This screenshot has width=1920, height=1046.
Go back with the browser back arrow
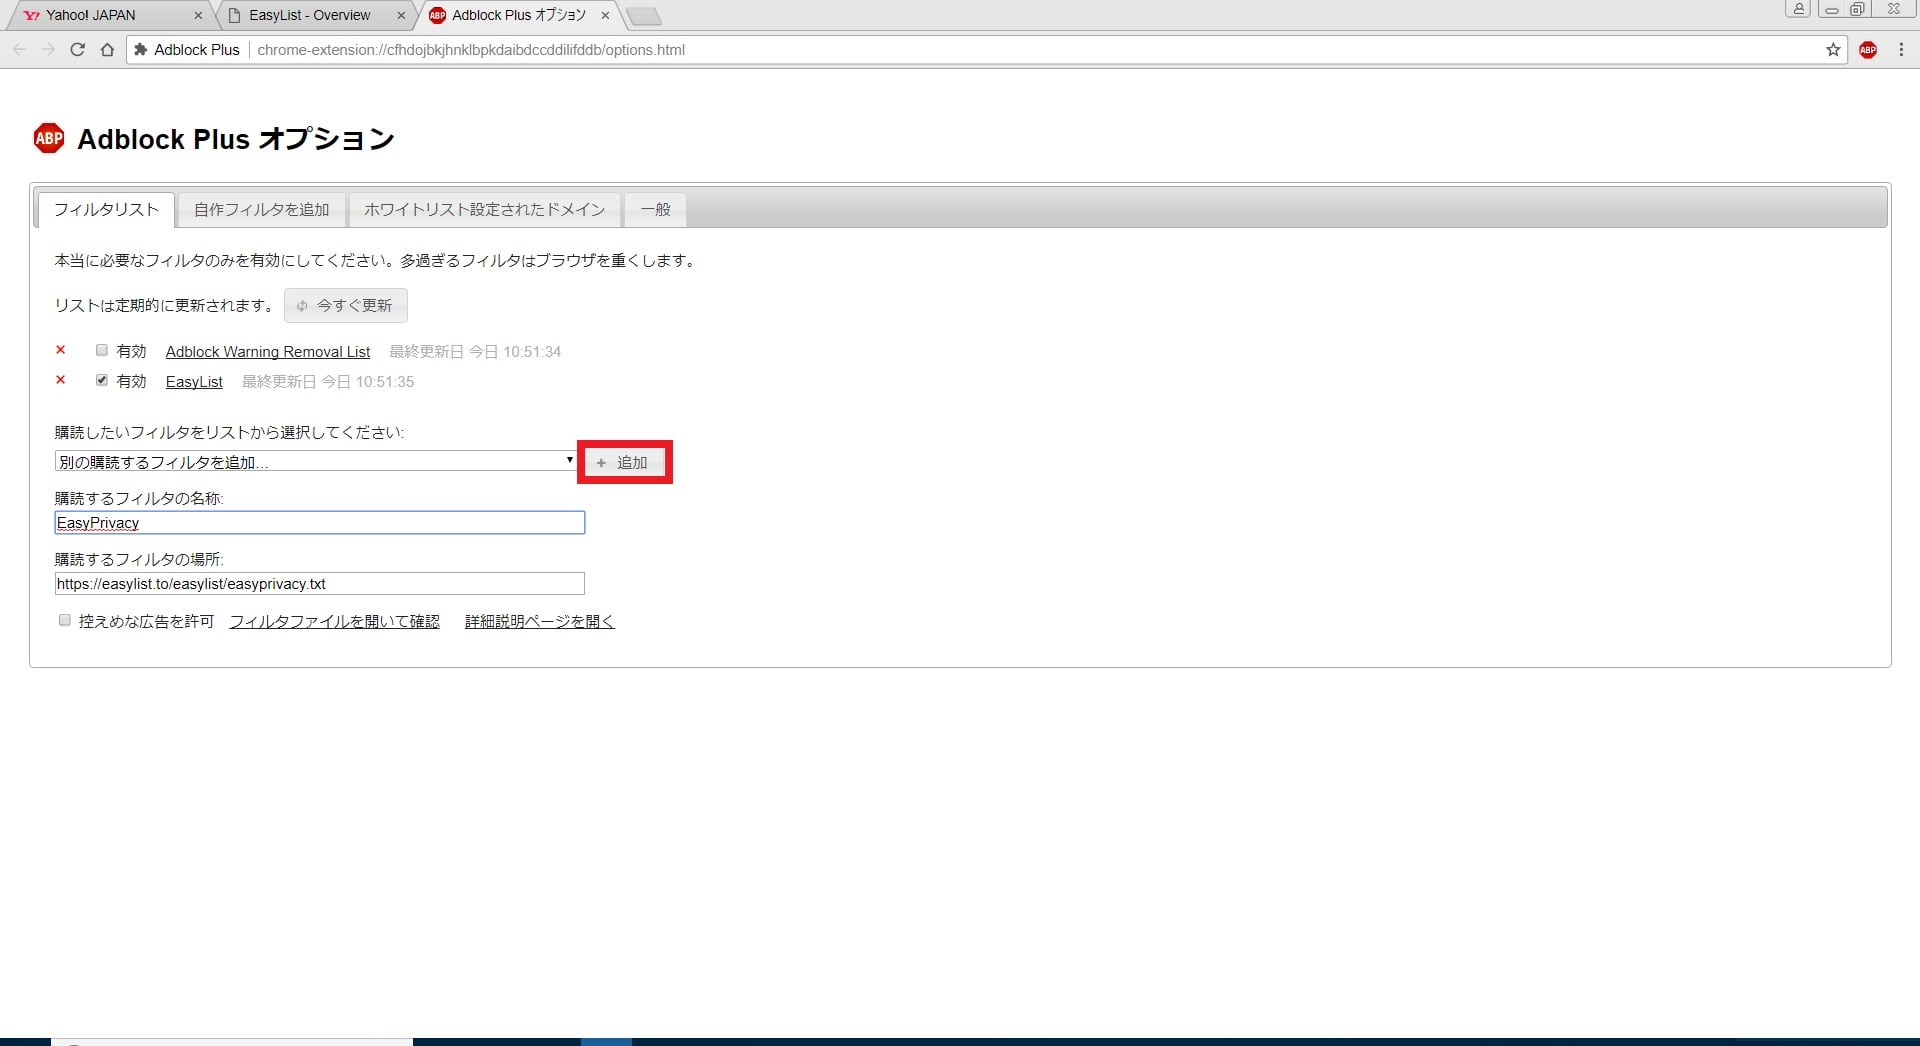pos(19,50)
